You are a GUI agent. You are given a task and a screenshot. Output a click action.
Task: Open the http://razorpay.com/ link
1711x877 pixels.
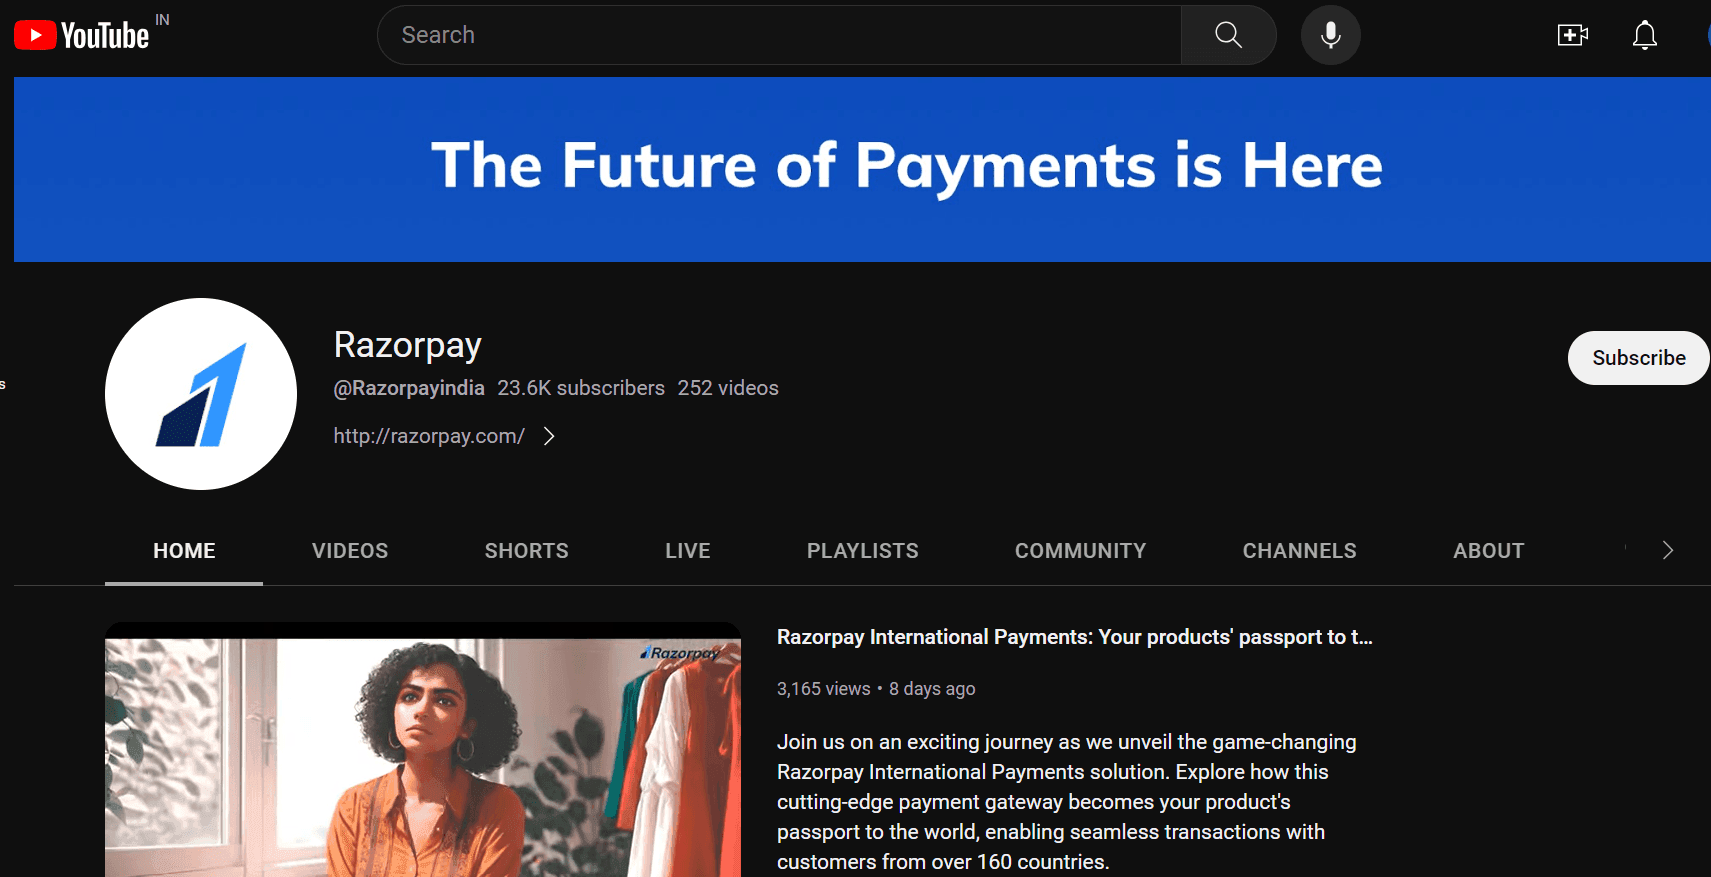click(429, 436)
